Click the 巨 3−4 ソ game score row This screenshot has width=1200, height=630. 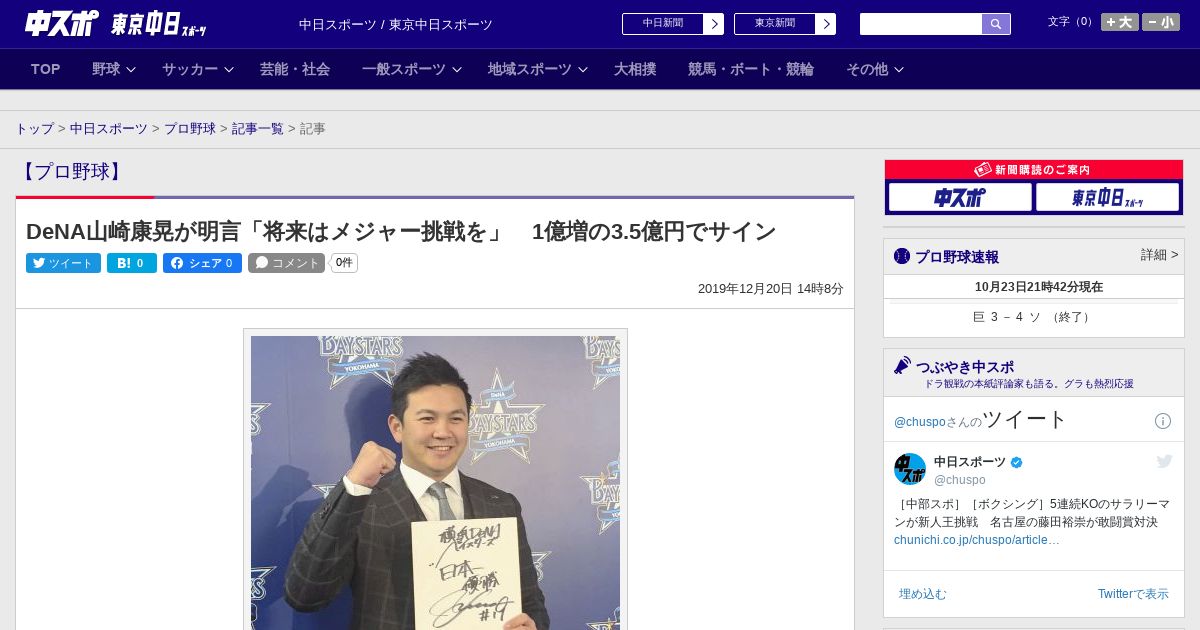pyautogui.click(x=1034, y=317)
